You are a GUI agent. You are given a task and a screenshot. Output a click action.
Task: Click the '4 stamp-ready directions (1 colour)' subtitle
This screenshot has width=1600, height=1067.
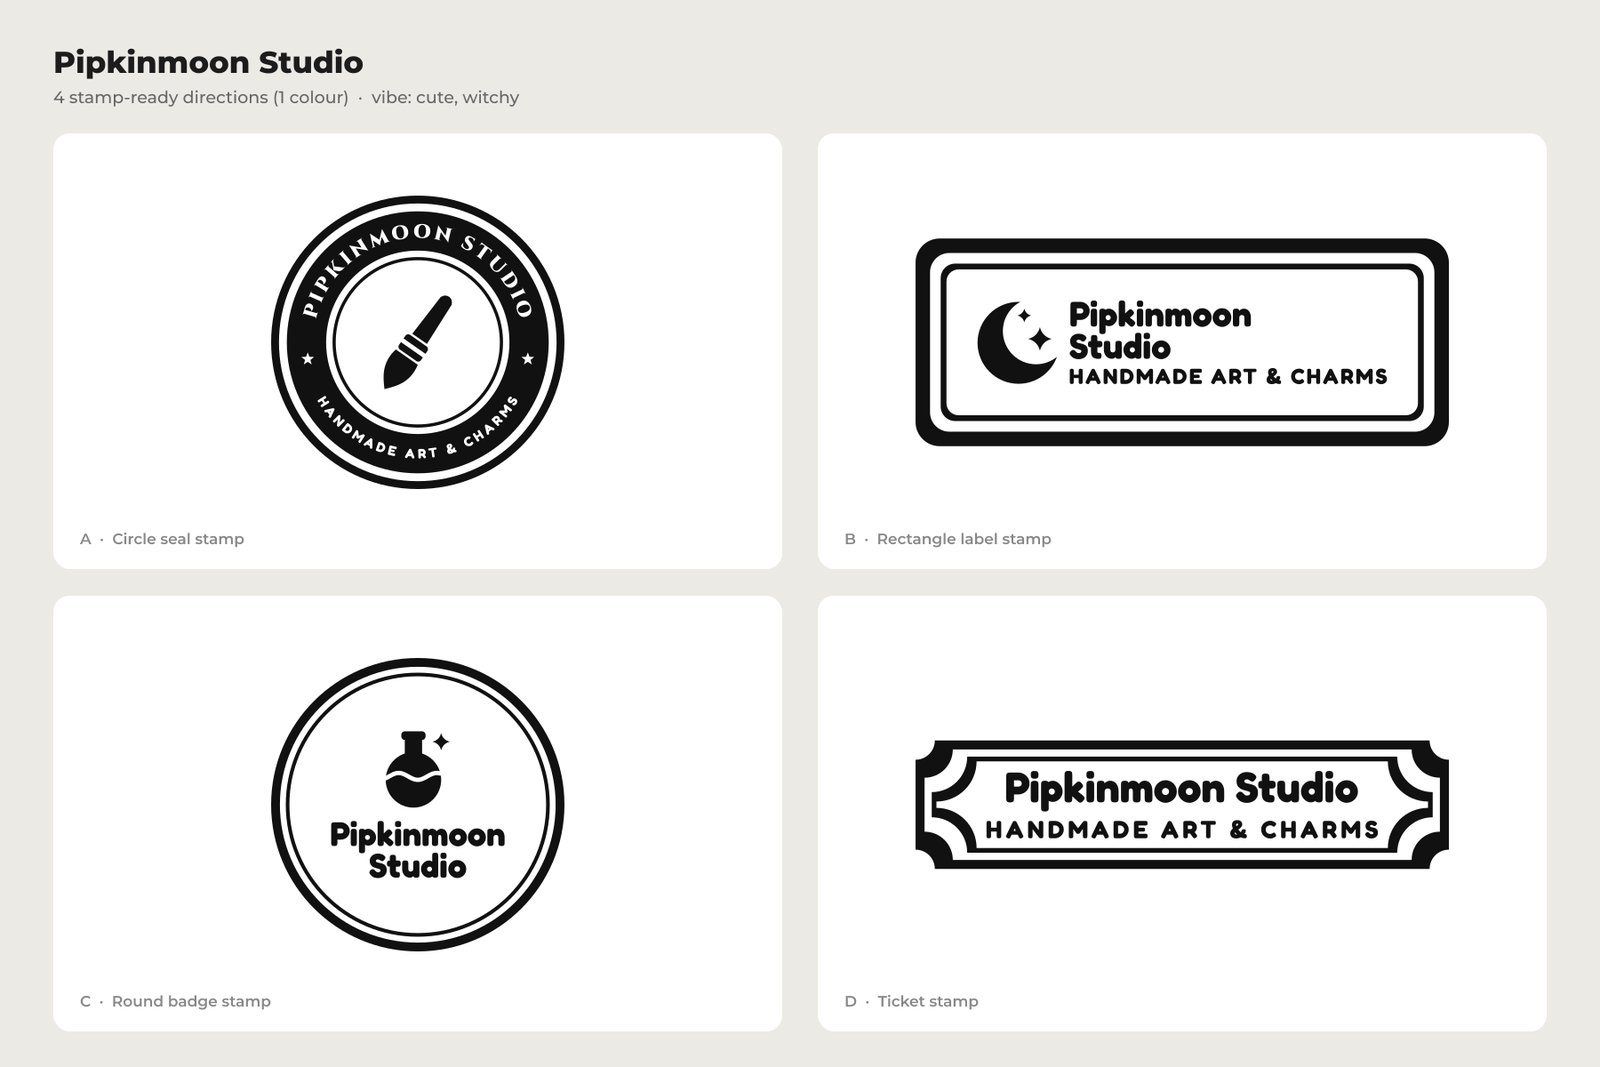tap(201, 97)
